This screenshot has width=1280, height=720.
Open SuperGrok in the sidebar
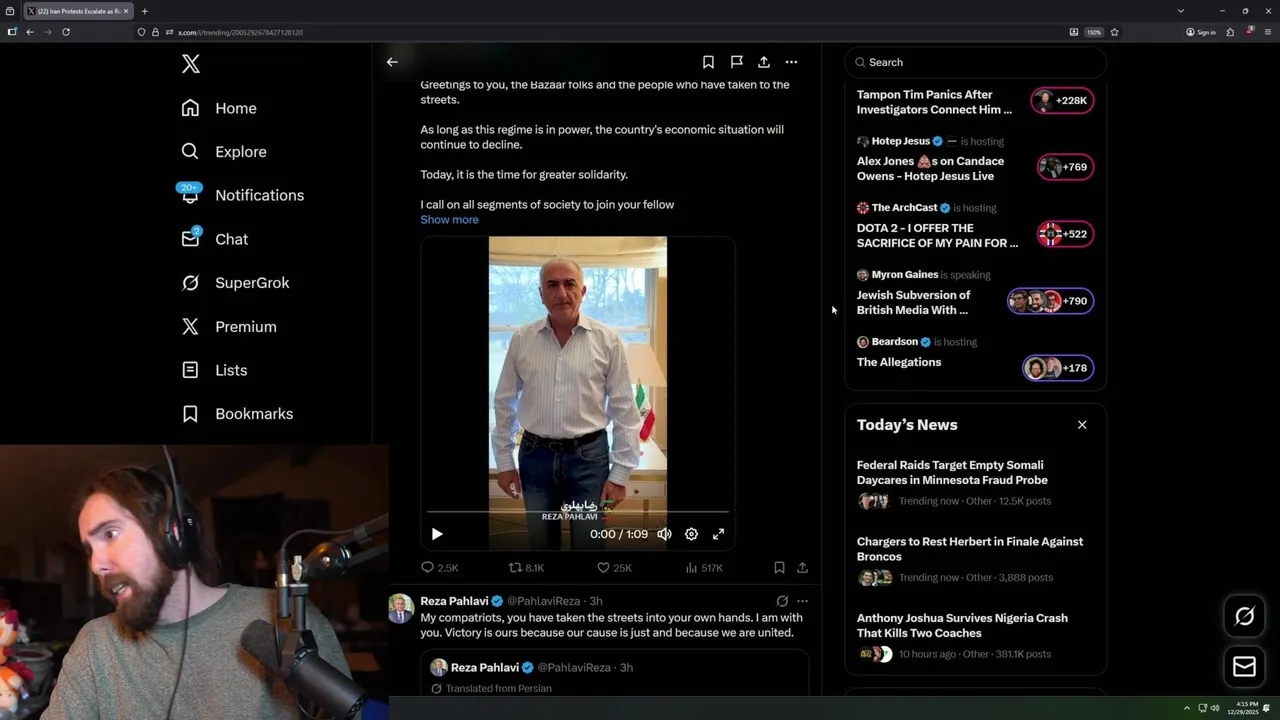[x=235, y=283]
